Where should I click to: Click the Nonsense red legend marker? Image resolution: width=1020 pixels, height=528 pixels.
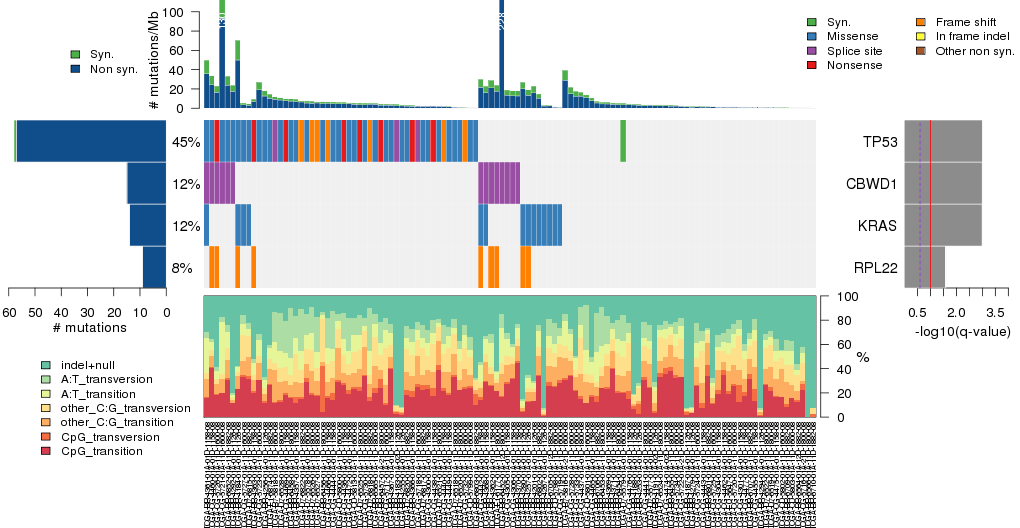pyautogui.click(x=812, y=65)
